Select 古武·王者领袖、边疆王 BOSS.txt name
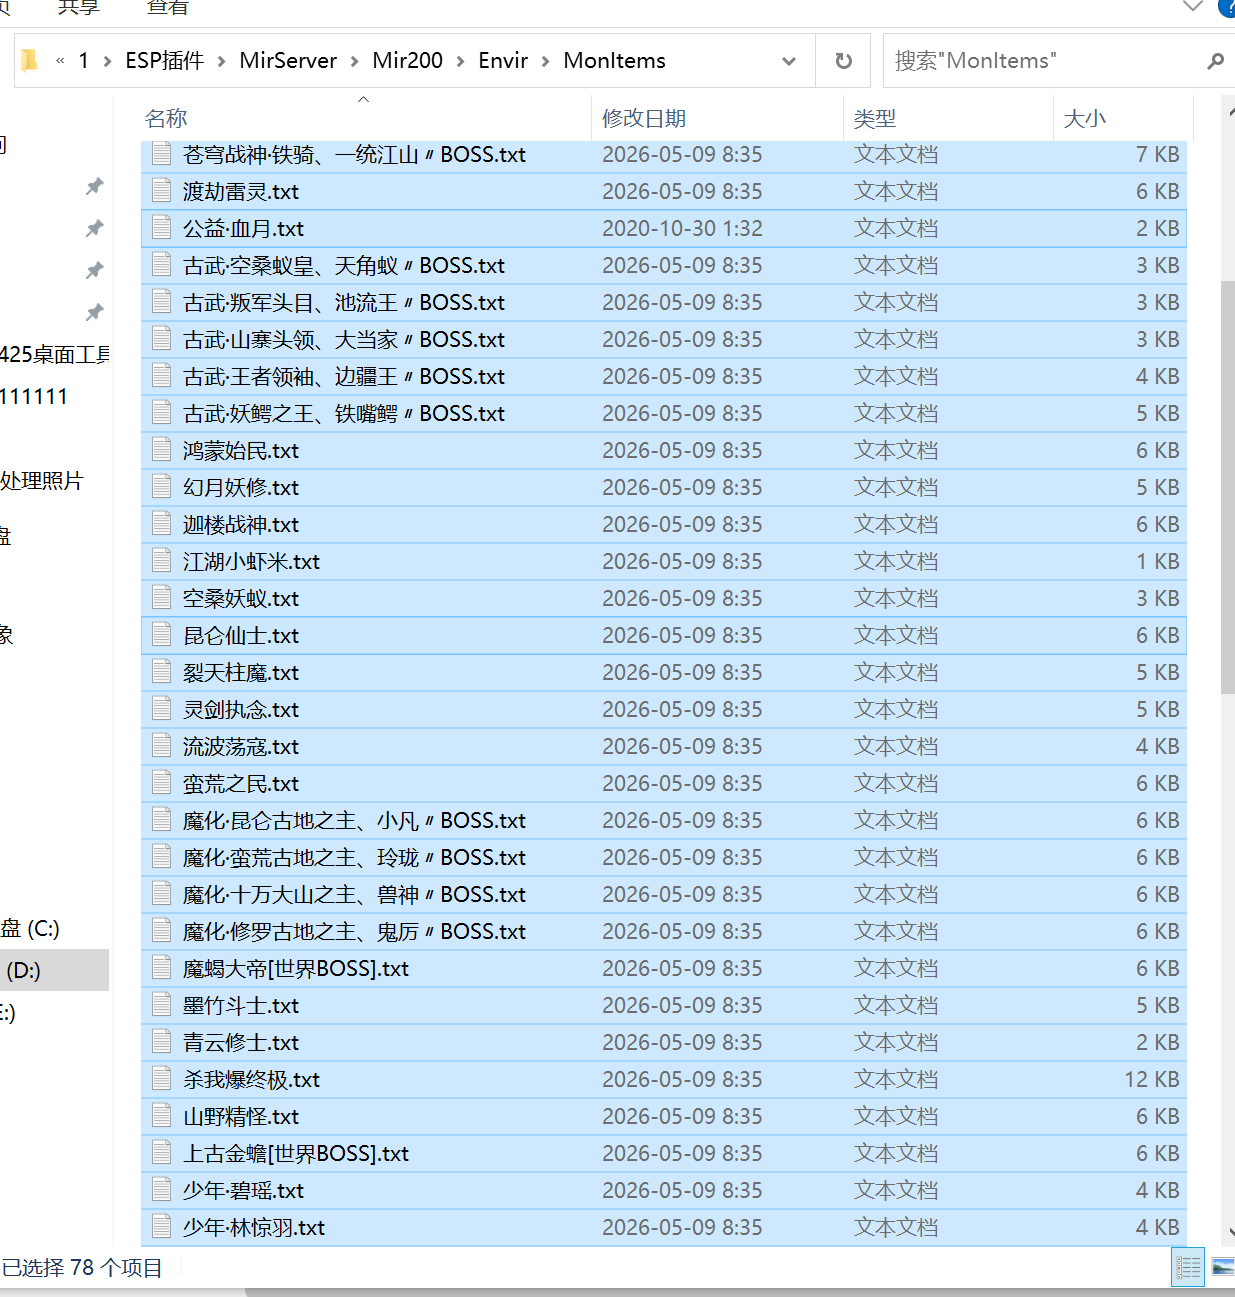Image resolution: width=1235 pixels, height=1297 pixels. pyautogui.click(x=344, y=377)
